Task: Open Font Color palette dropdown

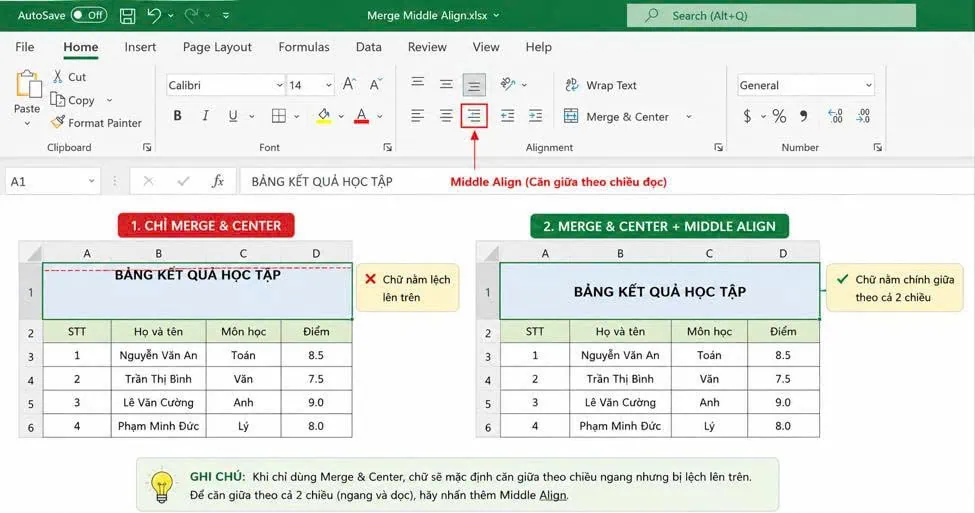Action: (x=380, y=116)
